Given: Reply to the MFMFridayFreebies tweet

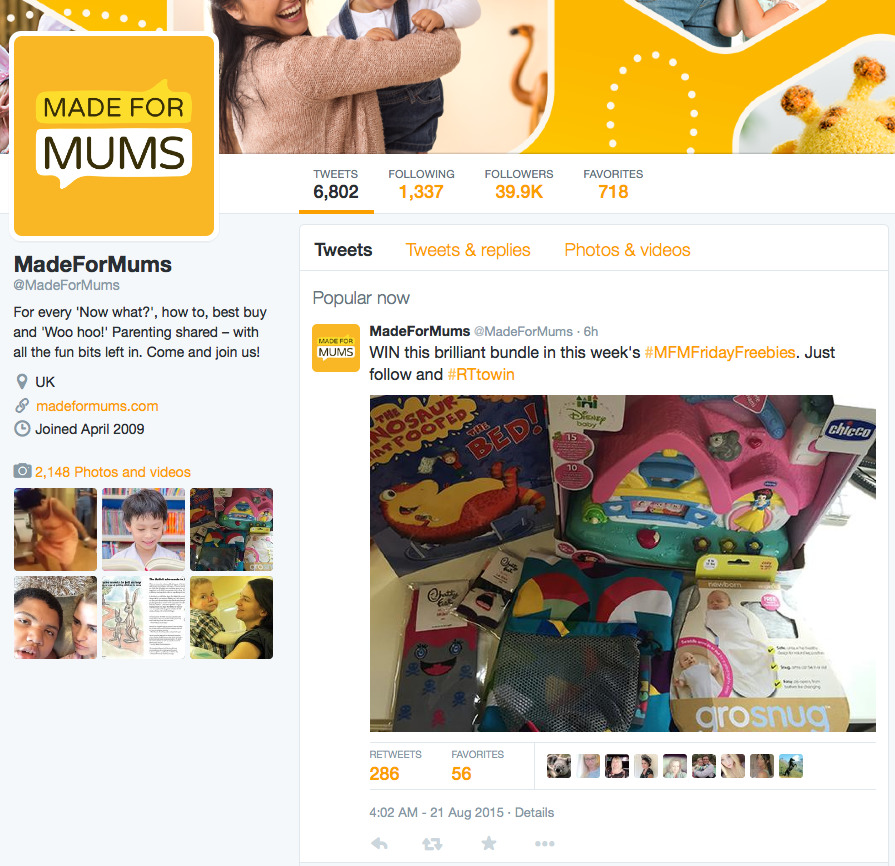Looking at the screenshot, I should [x=380, y=844].
